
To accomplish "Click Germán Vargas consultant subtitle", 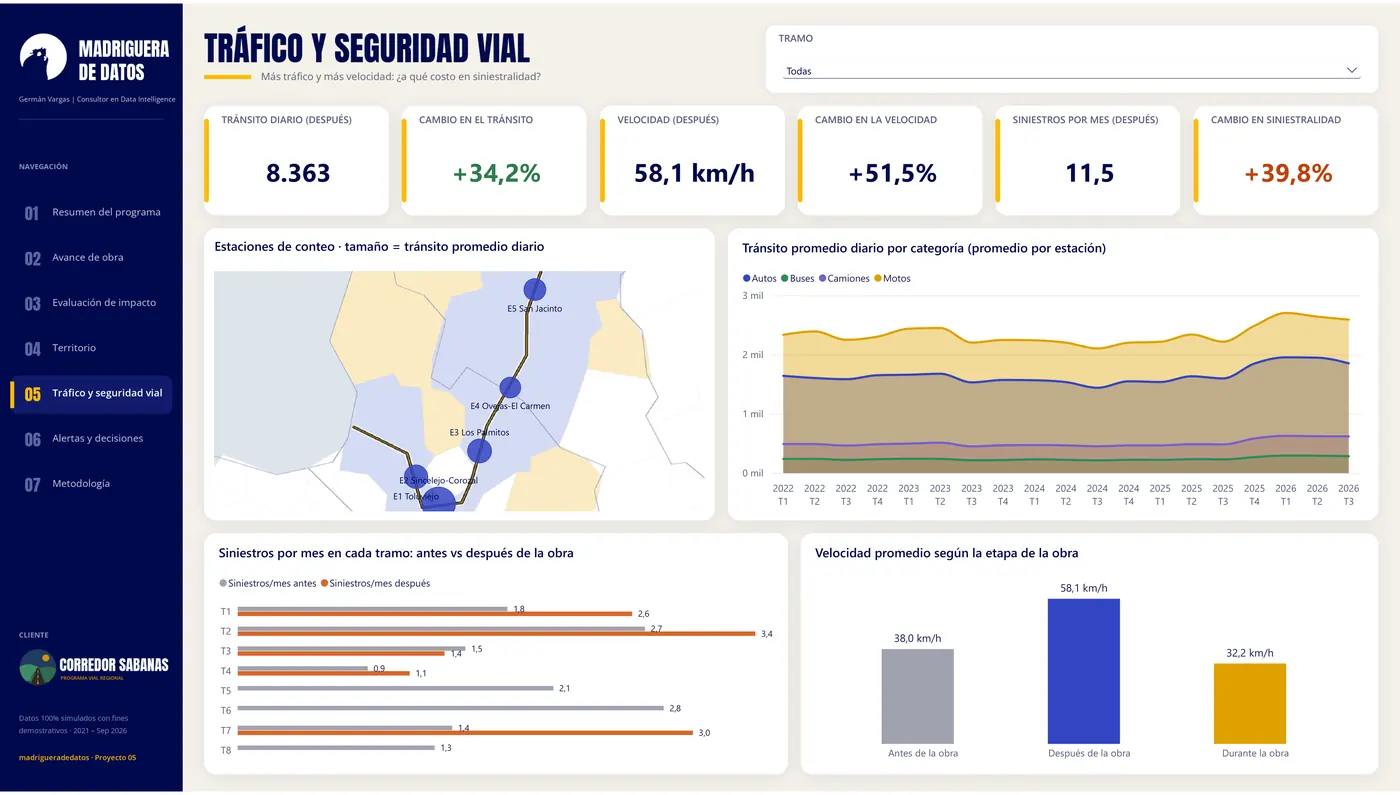I will [x=97, y=99].
